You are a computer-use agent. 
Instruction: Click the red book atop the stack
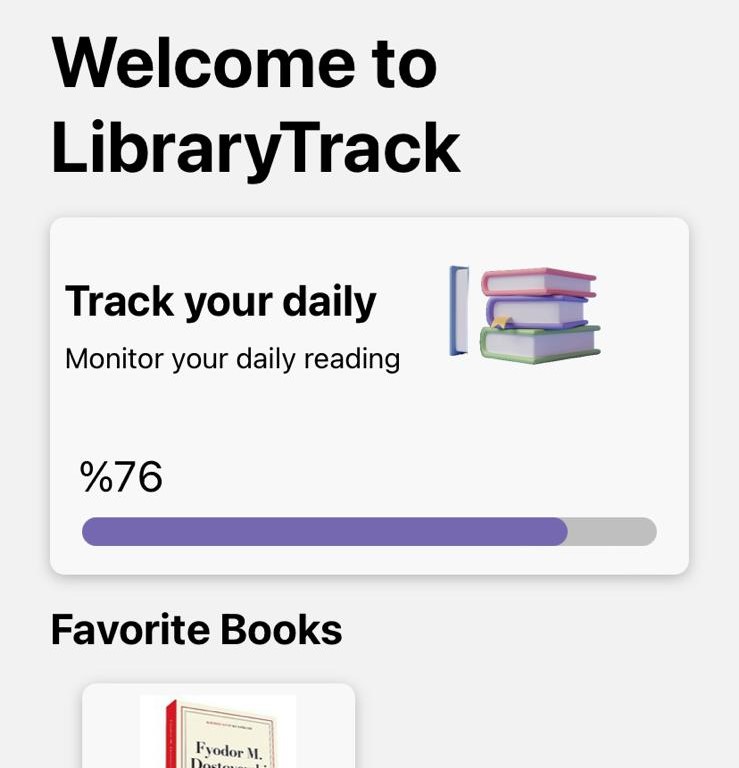point(538,283)
